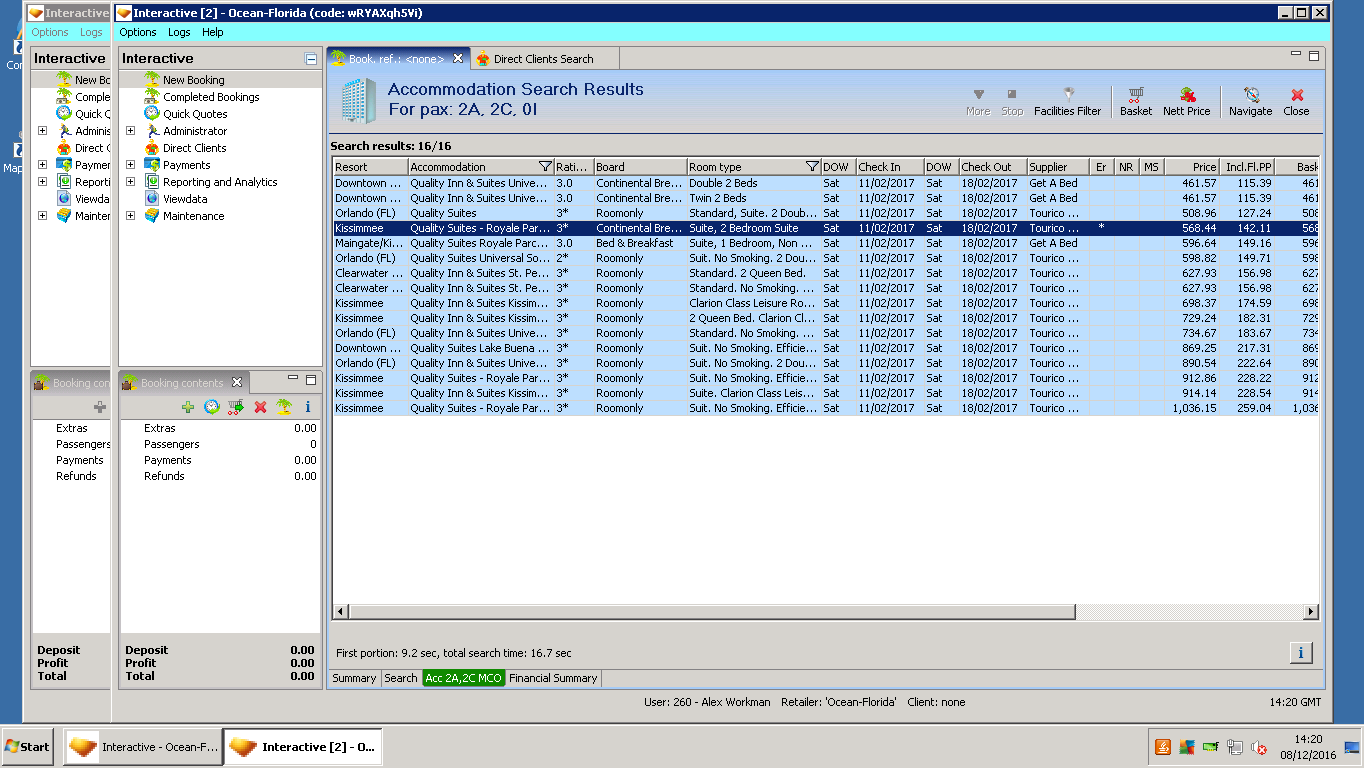Expand the Administrator tree node
The height and width of the screenshot is (768, 1364).
point(130,131)
